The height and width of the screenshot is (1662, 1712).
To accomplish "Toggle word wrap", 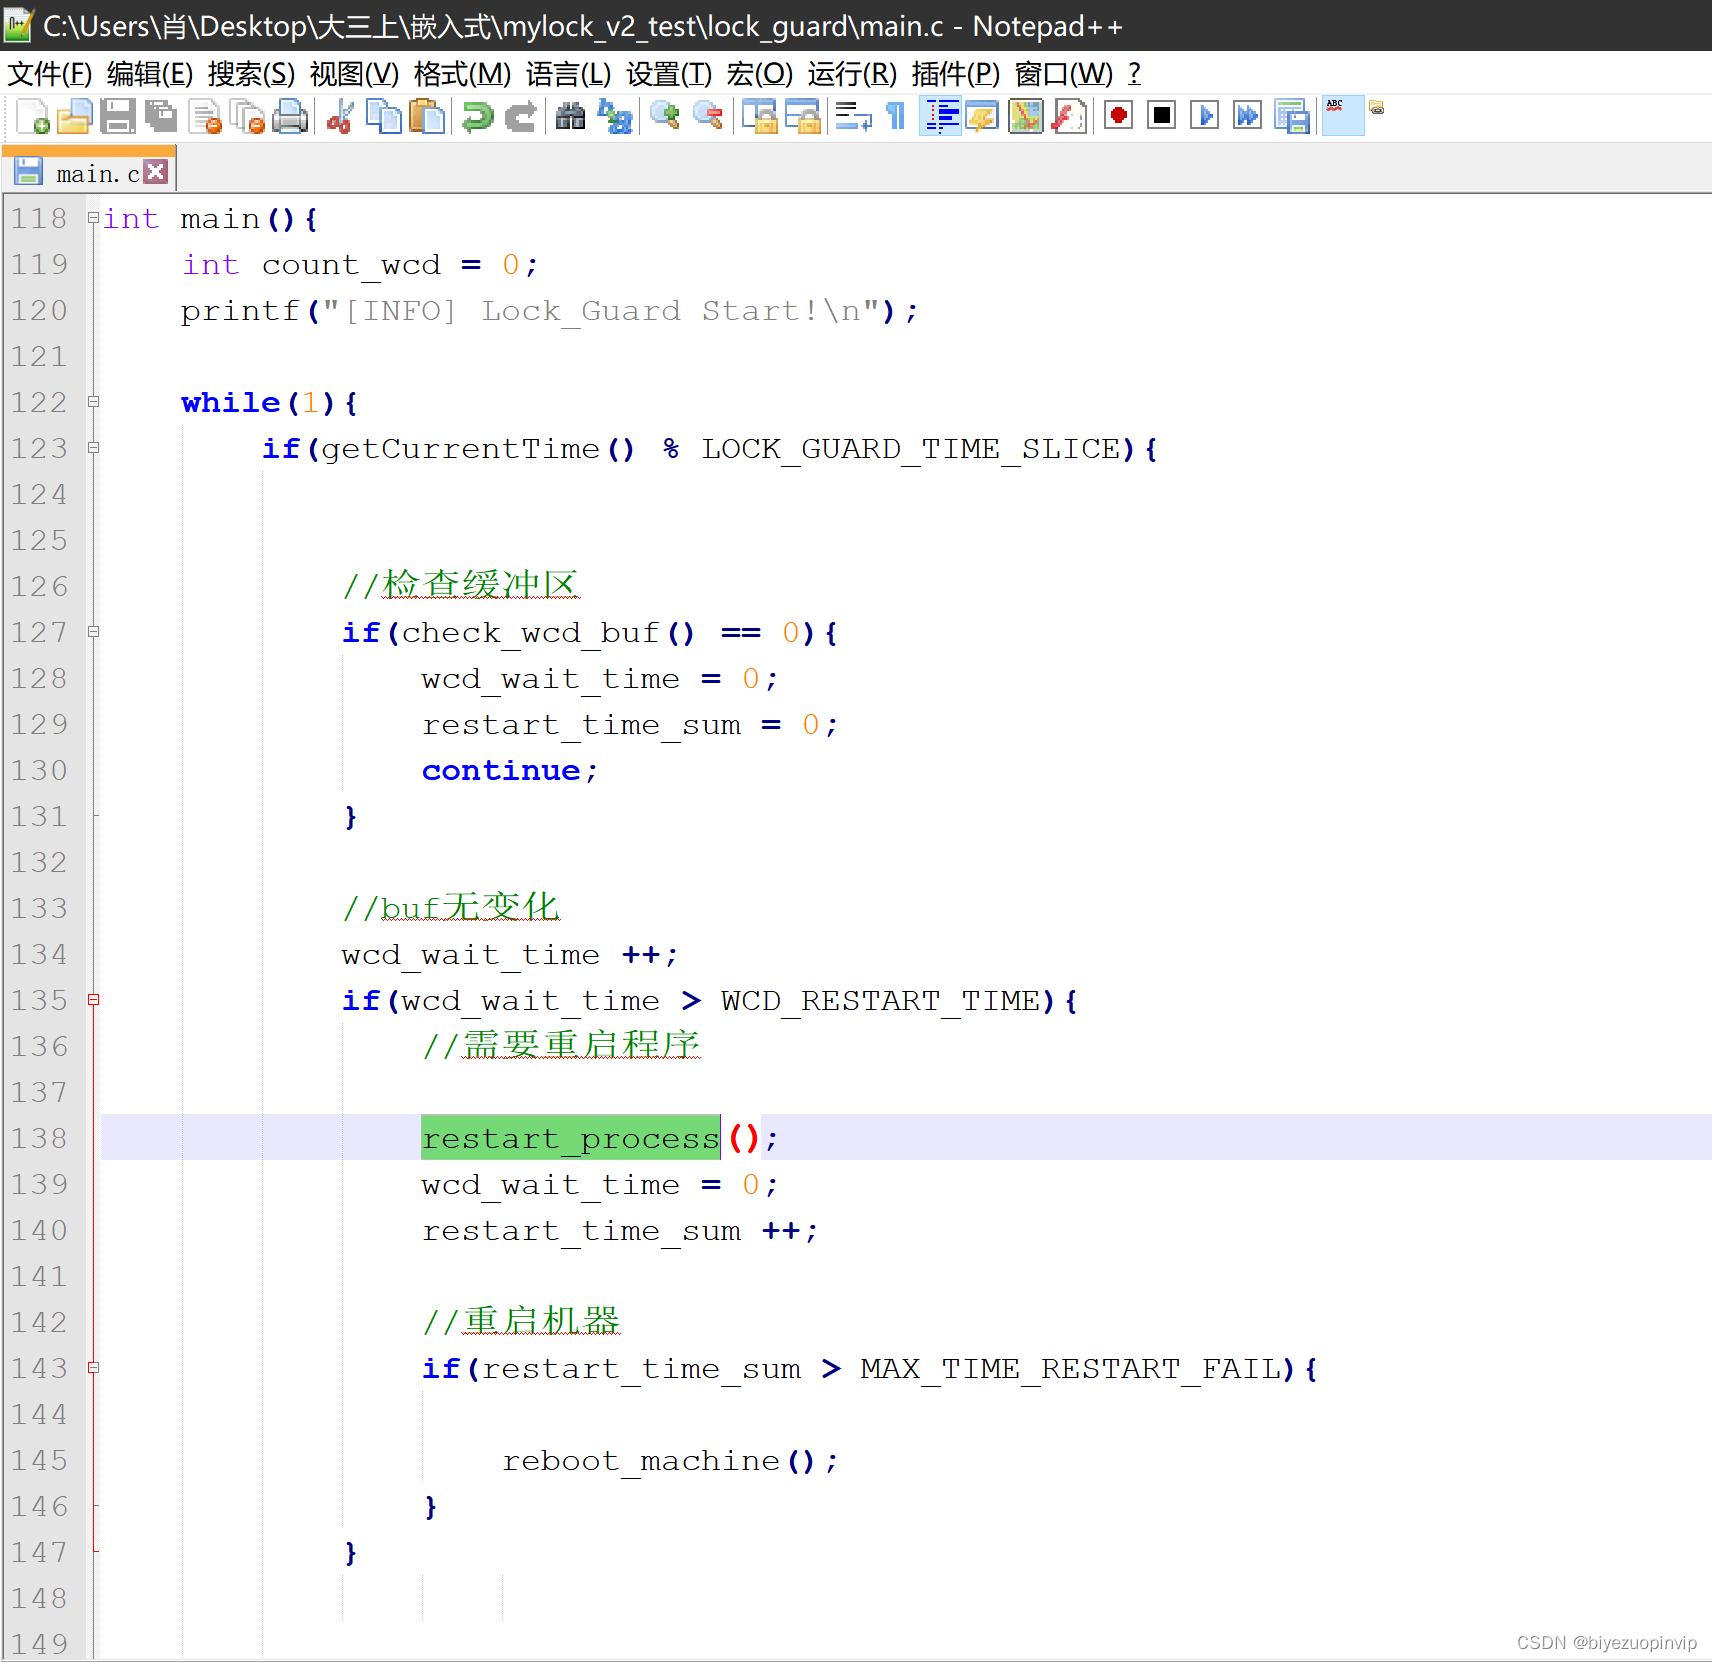I will point(853,117).
